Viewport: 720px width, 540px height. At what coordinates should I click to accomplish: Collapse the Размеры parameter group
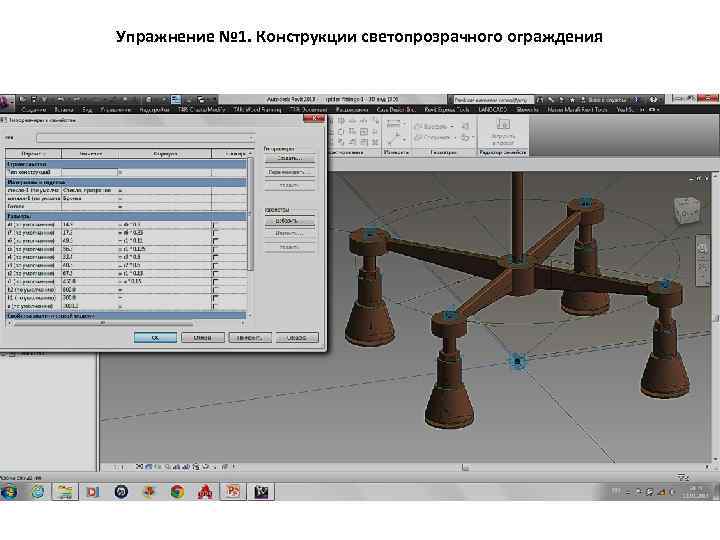click(x=126, y=216)
